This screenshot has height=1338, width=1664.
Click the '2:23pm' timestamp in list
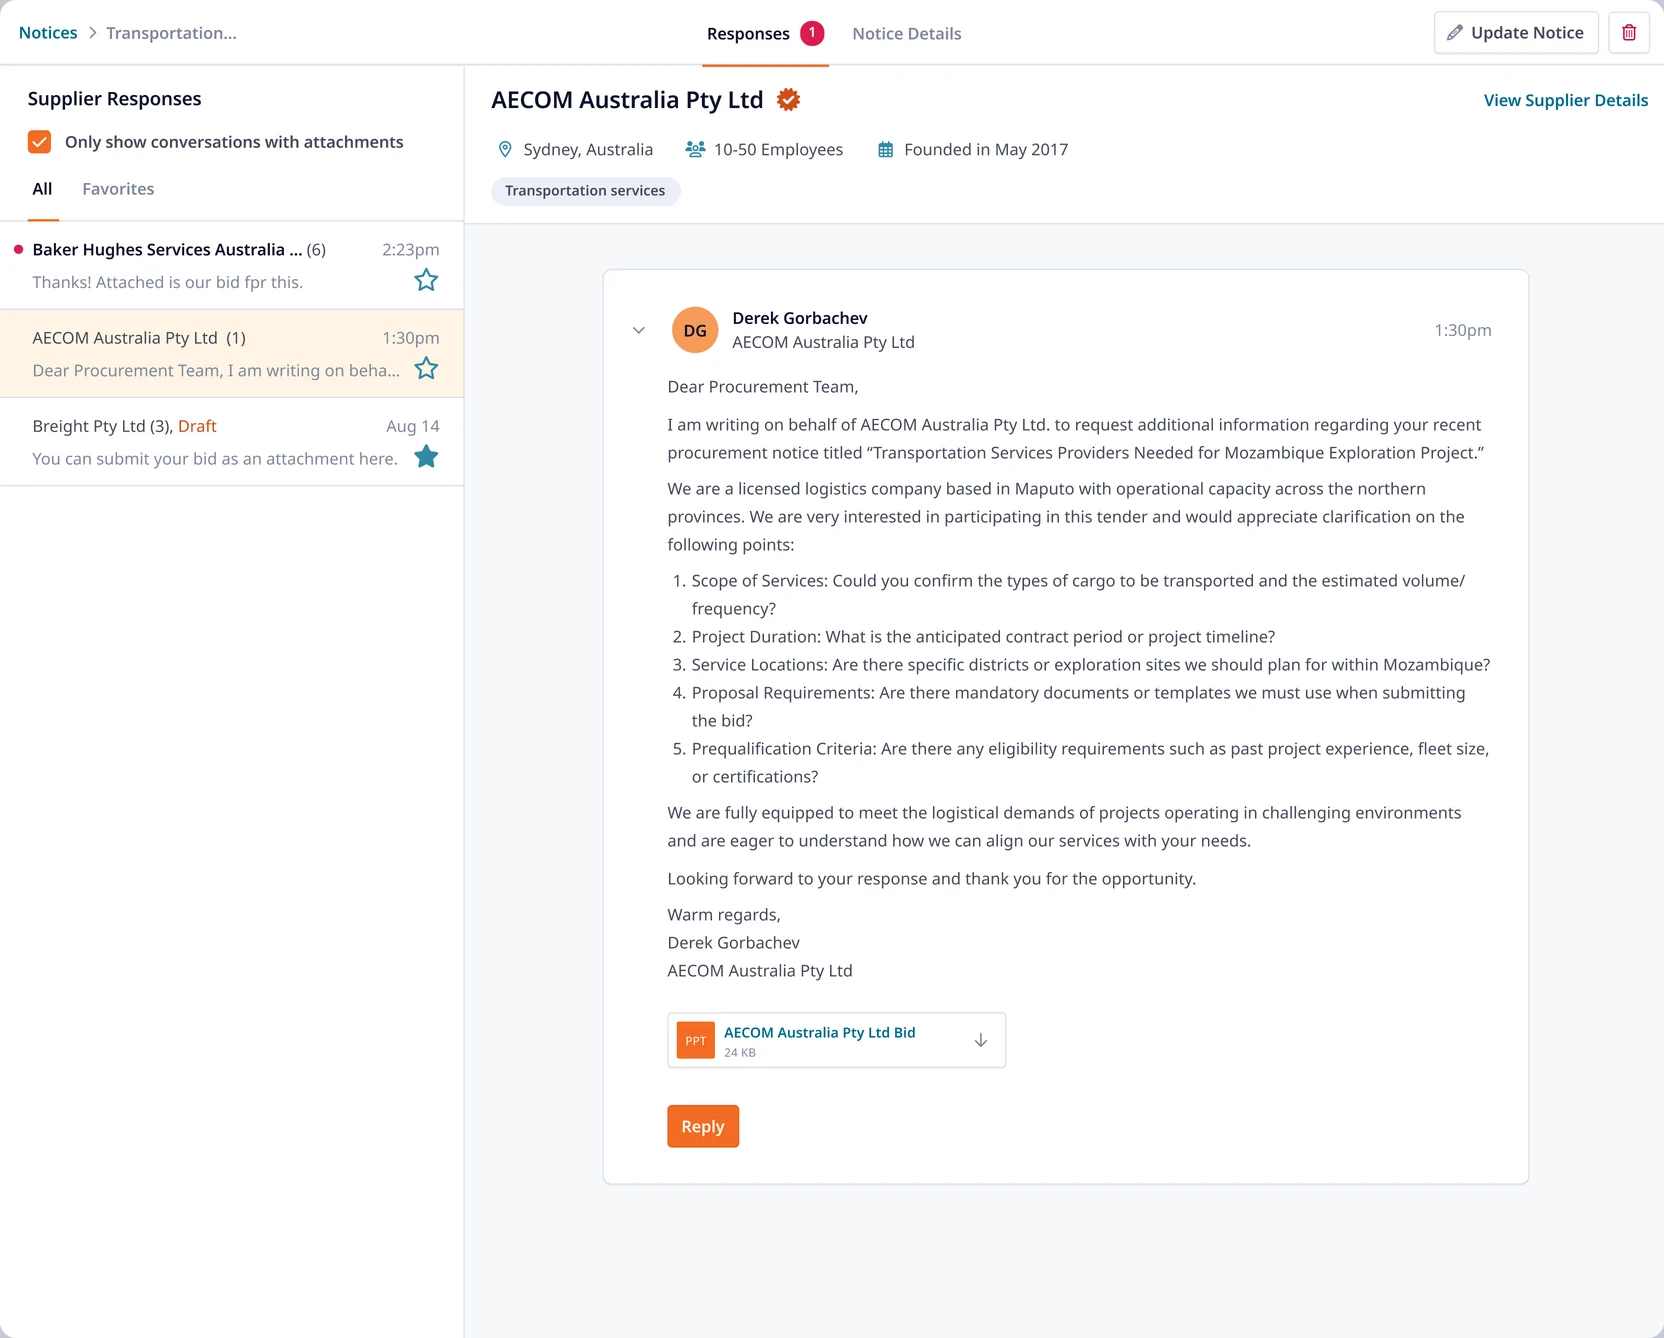point(410,250)
